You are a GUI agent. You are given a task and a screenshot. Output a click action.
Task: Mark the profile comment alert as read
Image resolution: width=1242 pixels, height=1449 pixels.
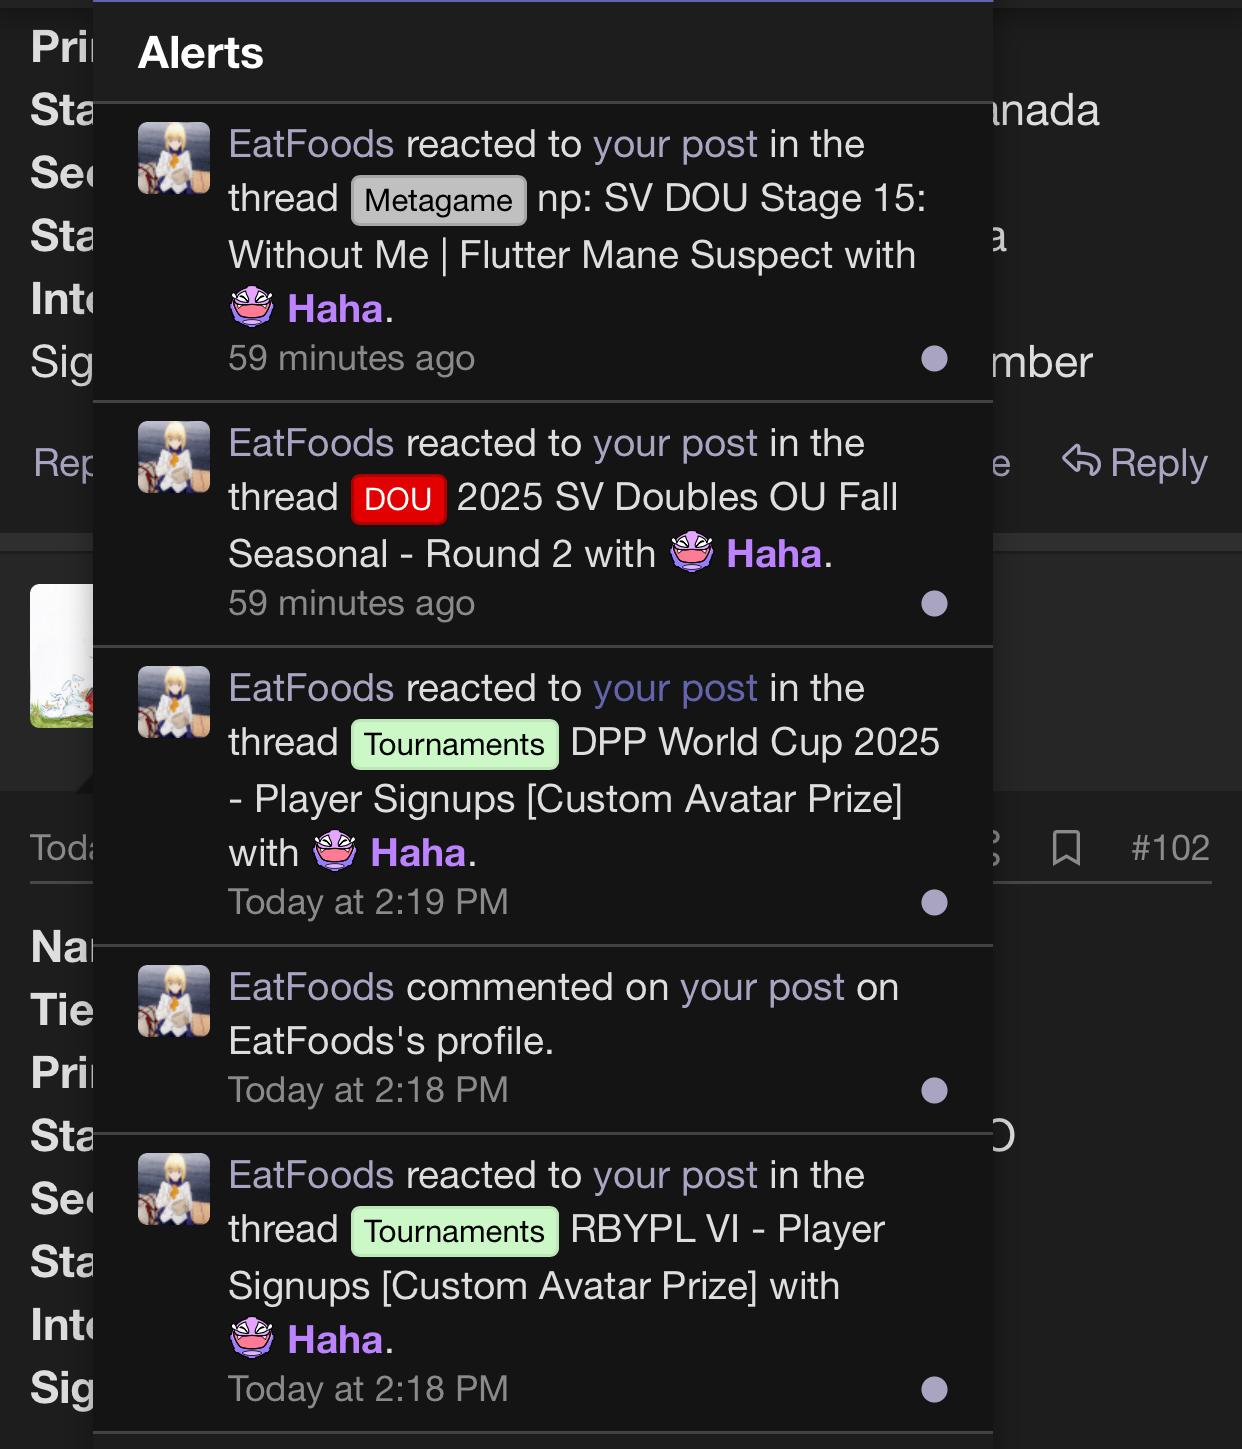[934, 1090]
